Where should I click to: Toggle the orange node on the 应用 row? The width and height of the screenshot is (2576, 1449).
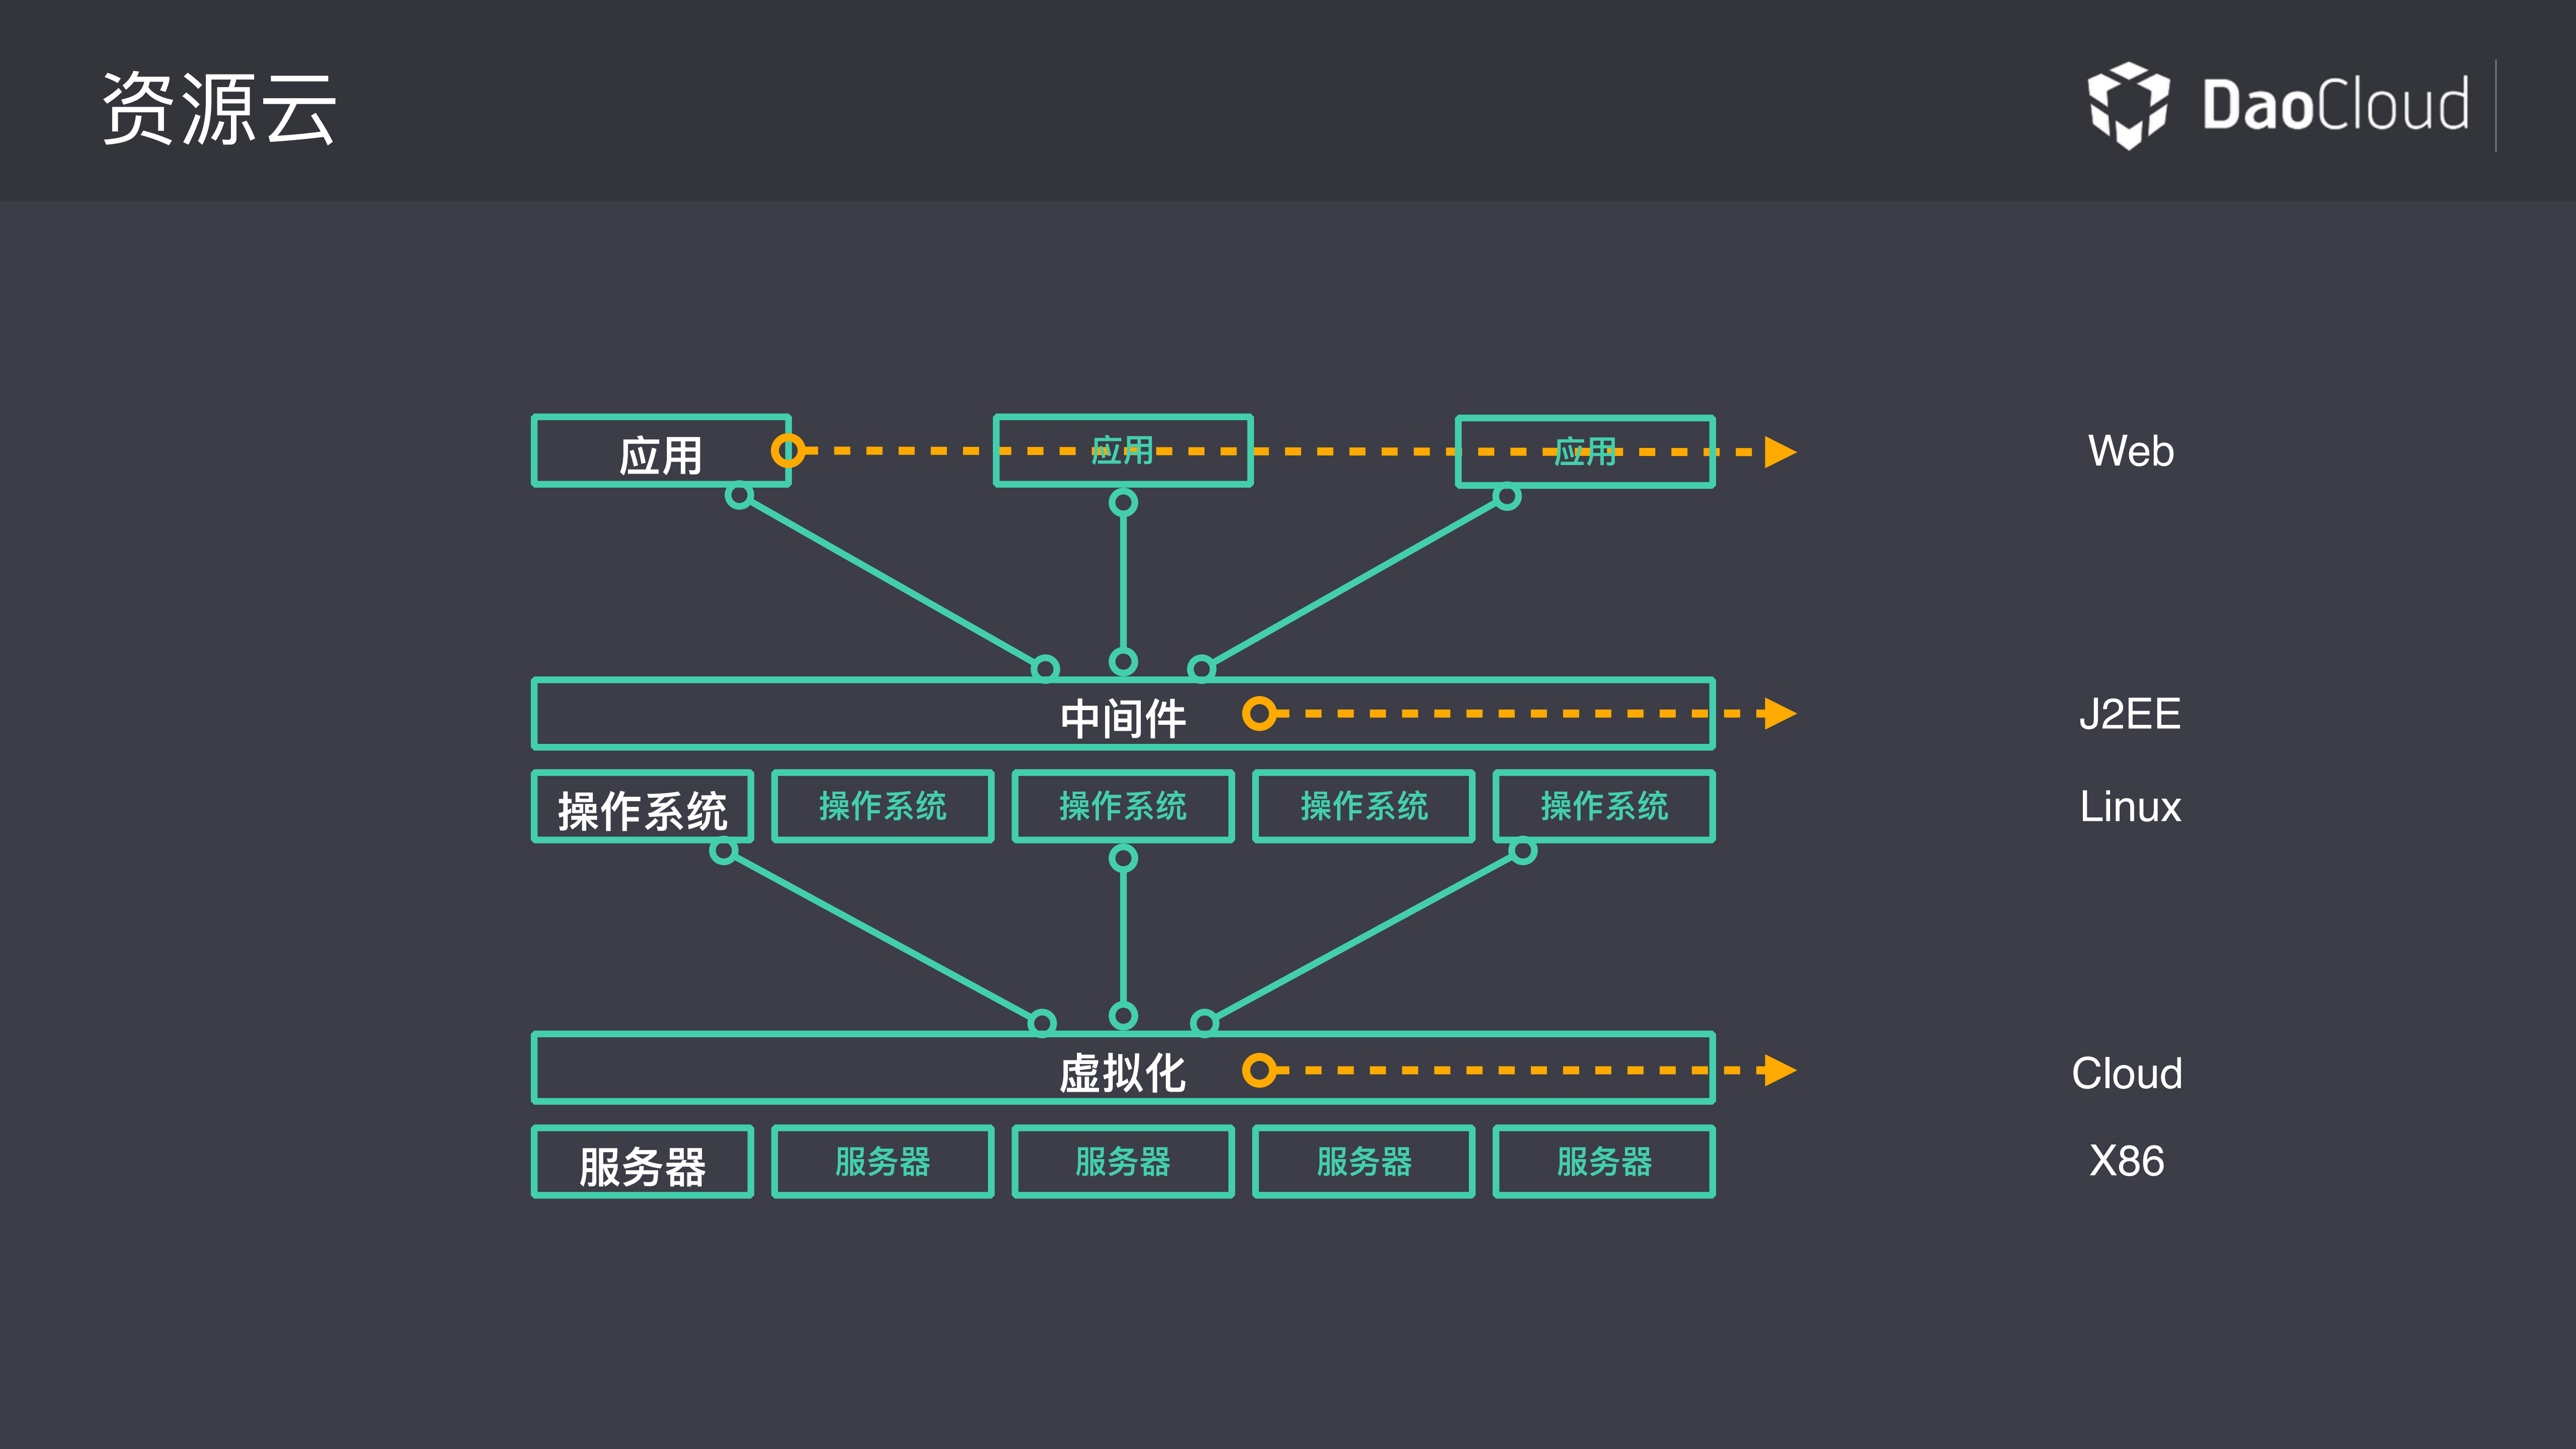789,451
